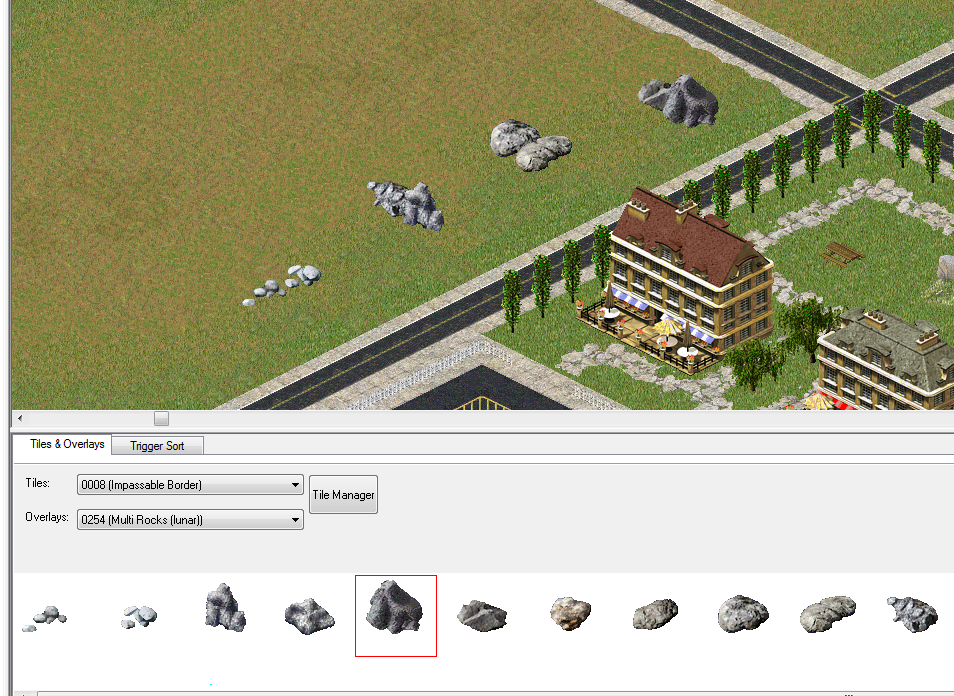The image size is (954, 696).
Task: Select the round grey boulder thumbnail
Action: click(x=743, y=614)
